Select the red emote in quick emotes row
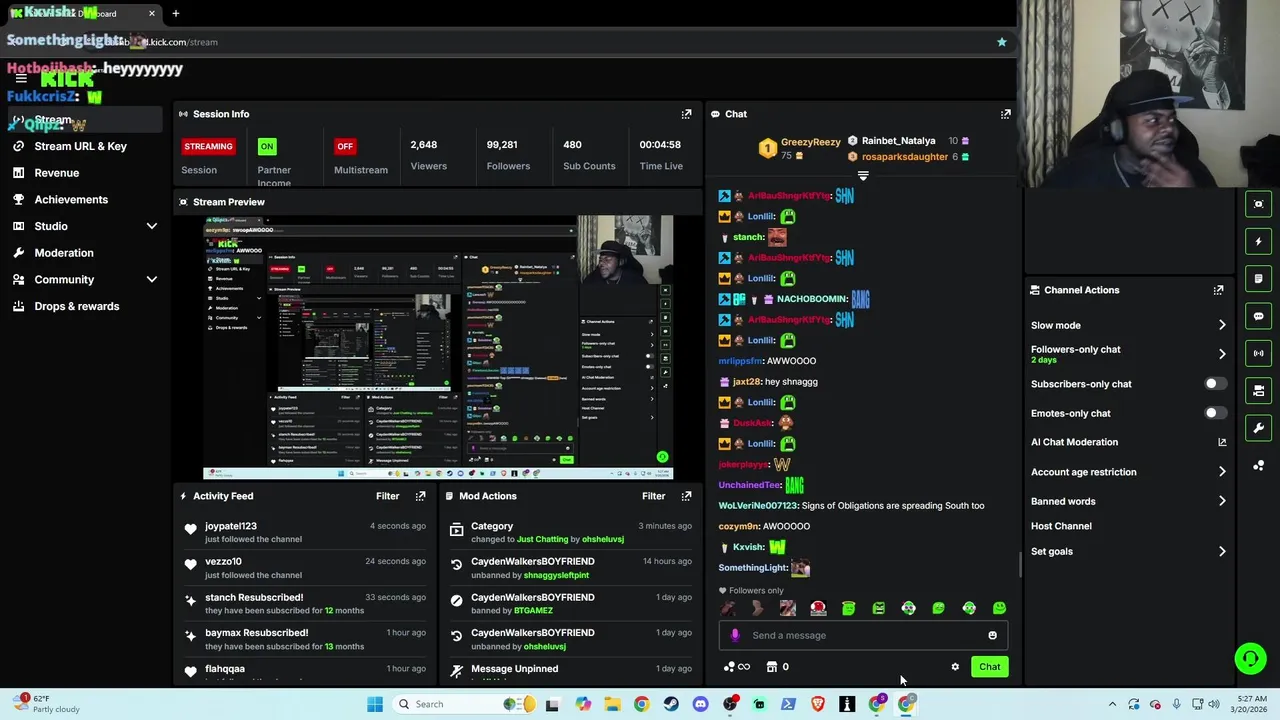Viewport: 1280px width, 720px height. pos(818,608)
